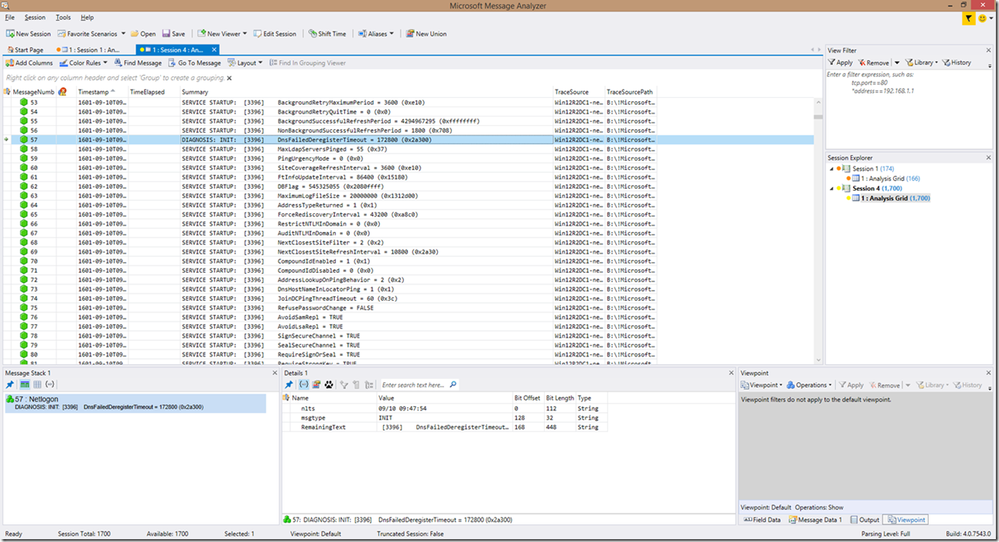The image size is (999, 542).
Task: Switch to the Session 1 analysis tab
Action: (x=88, y=50)
